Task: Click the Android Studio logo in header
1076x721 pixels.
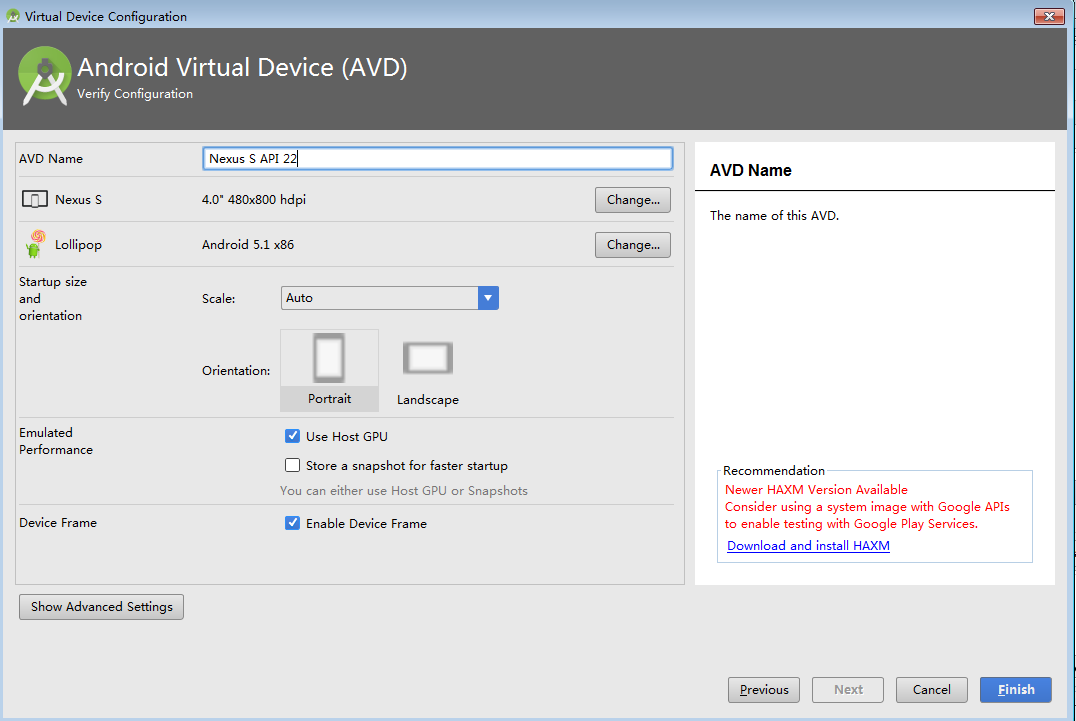Action: [44, 76]
